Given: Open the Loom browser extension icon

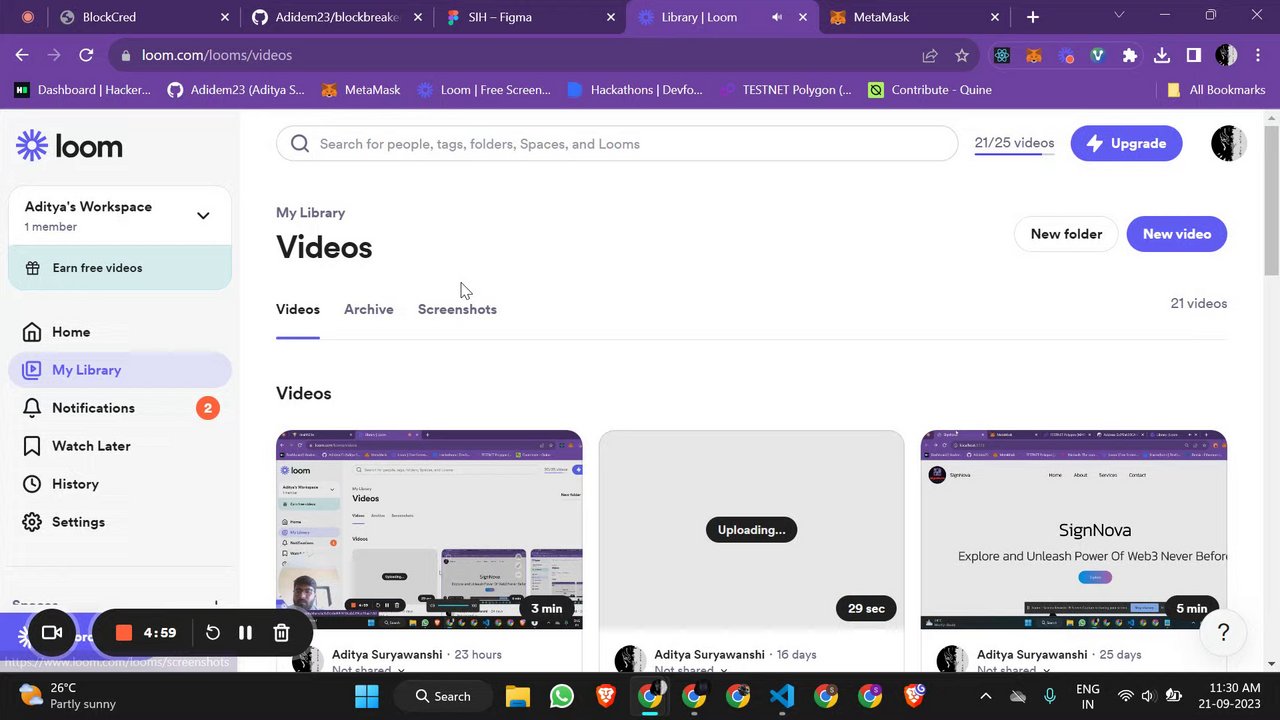Looking at the screenshot, I should 1066,55.
